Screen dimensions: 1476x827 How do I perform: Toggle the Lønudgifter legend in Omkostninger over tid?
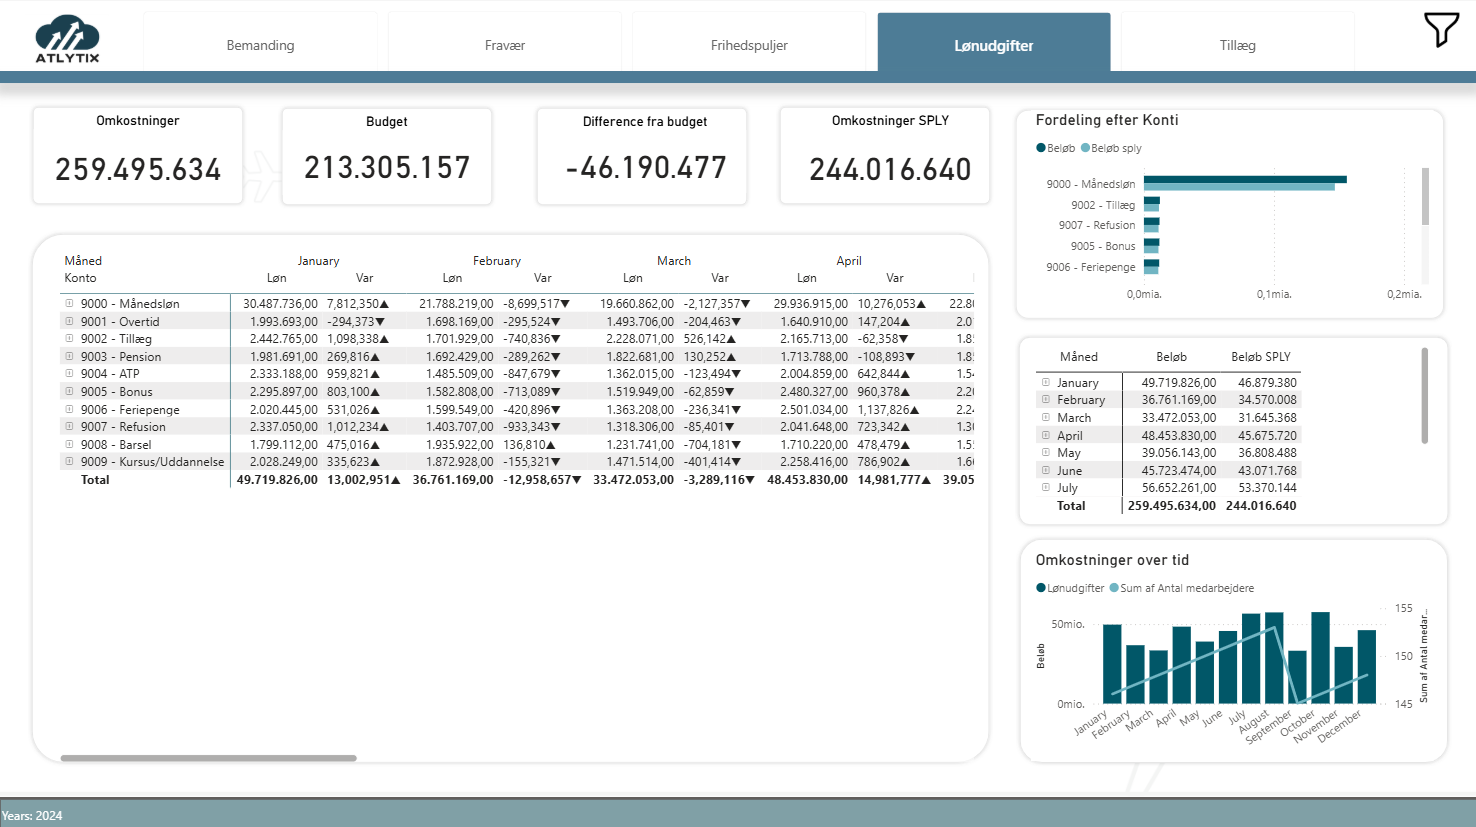pos(1067,588)
